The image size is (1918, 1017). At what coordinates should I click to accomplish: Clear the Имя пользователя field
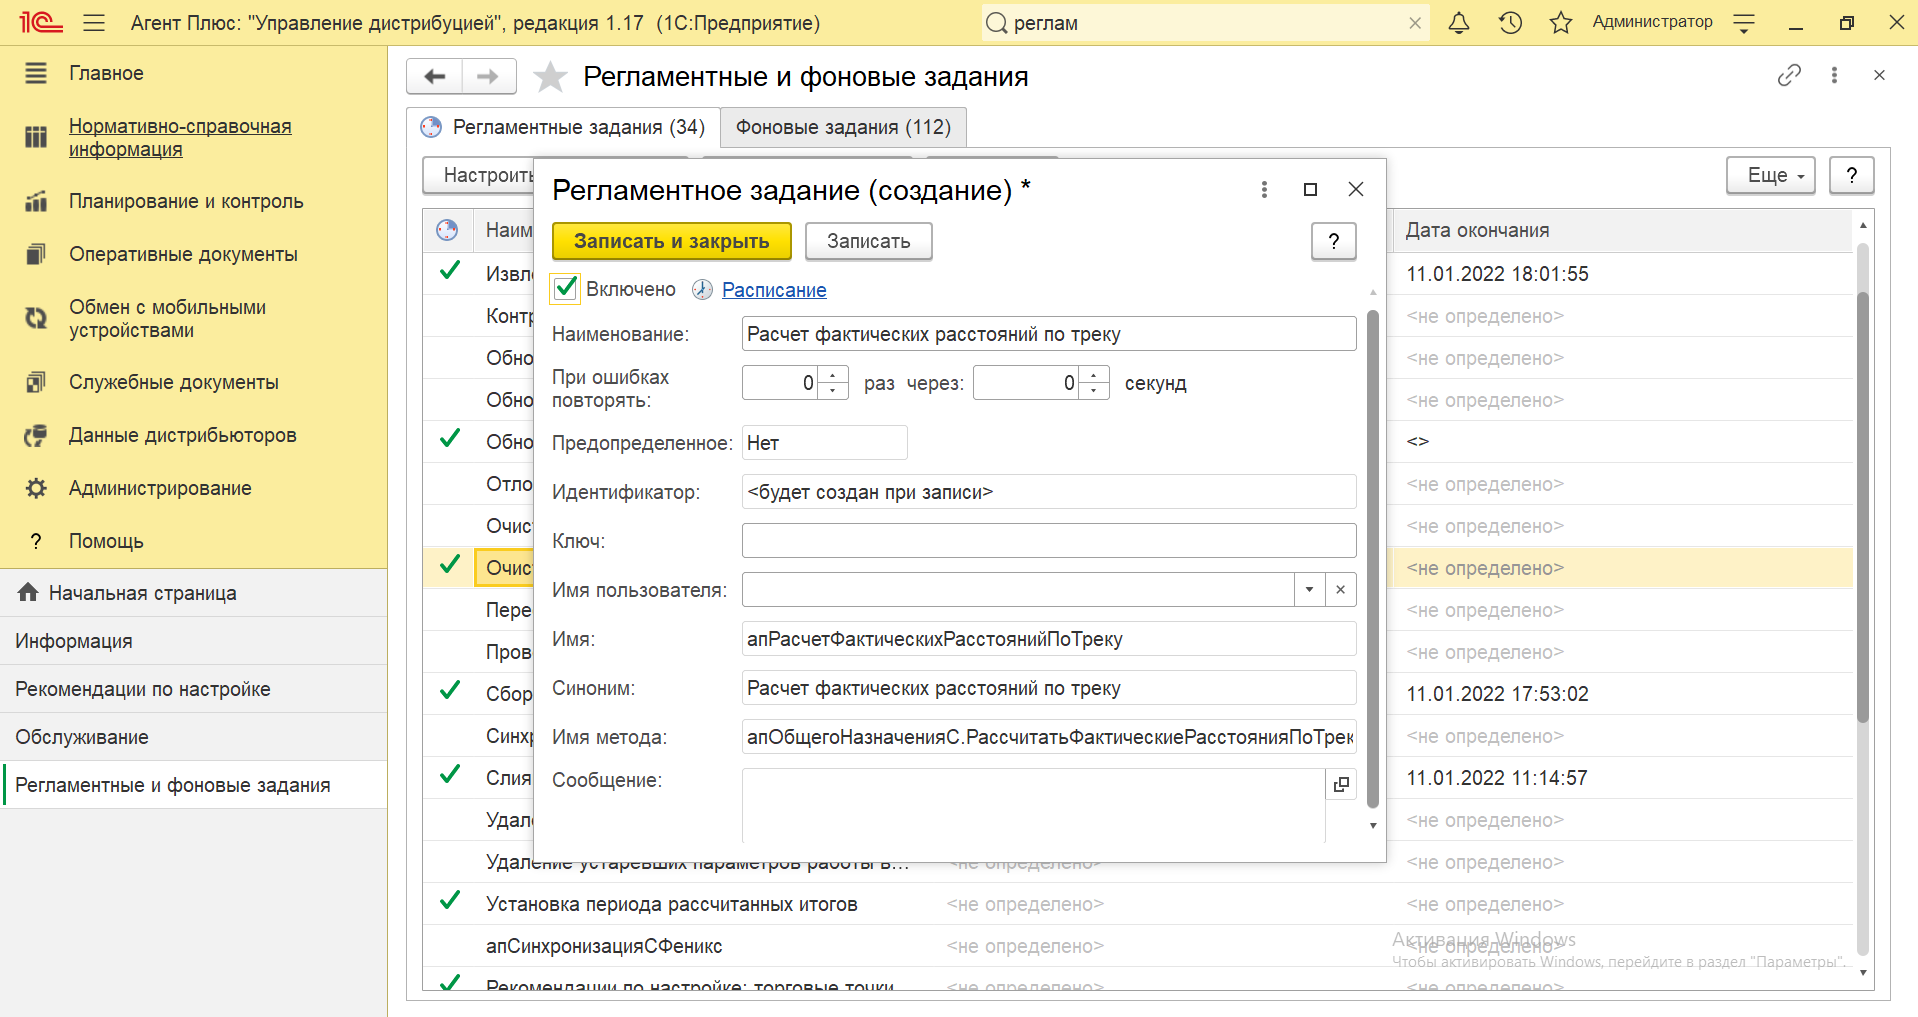(1340, 590)
